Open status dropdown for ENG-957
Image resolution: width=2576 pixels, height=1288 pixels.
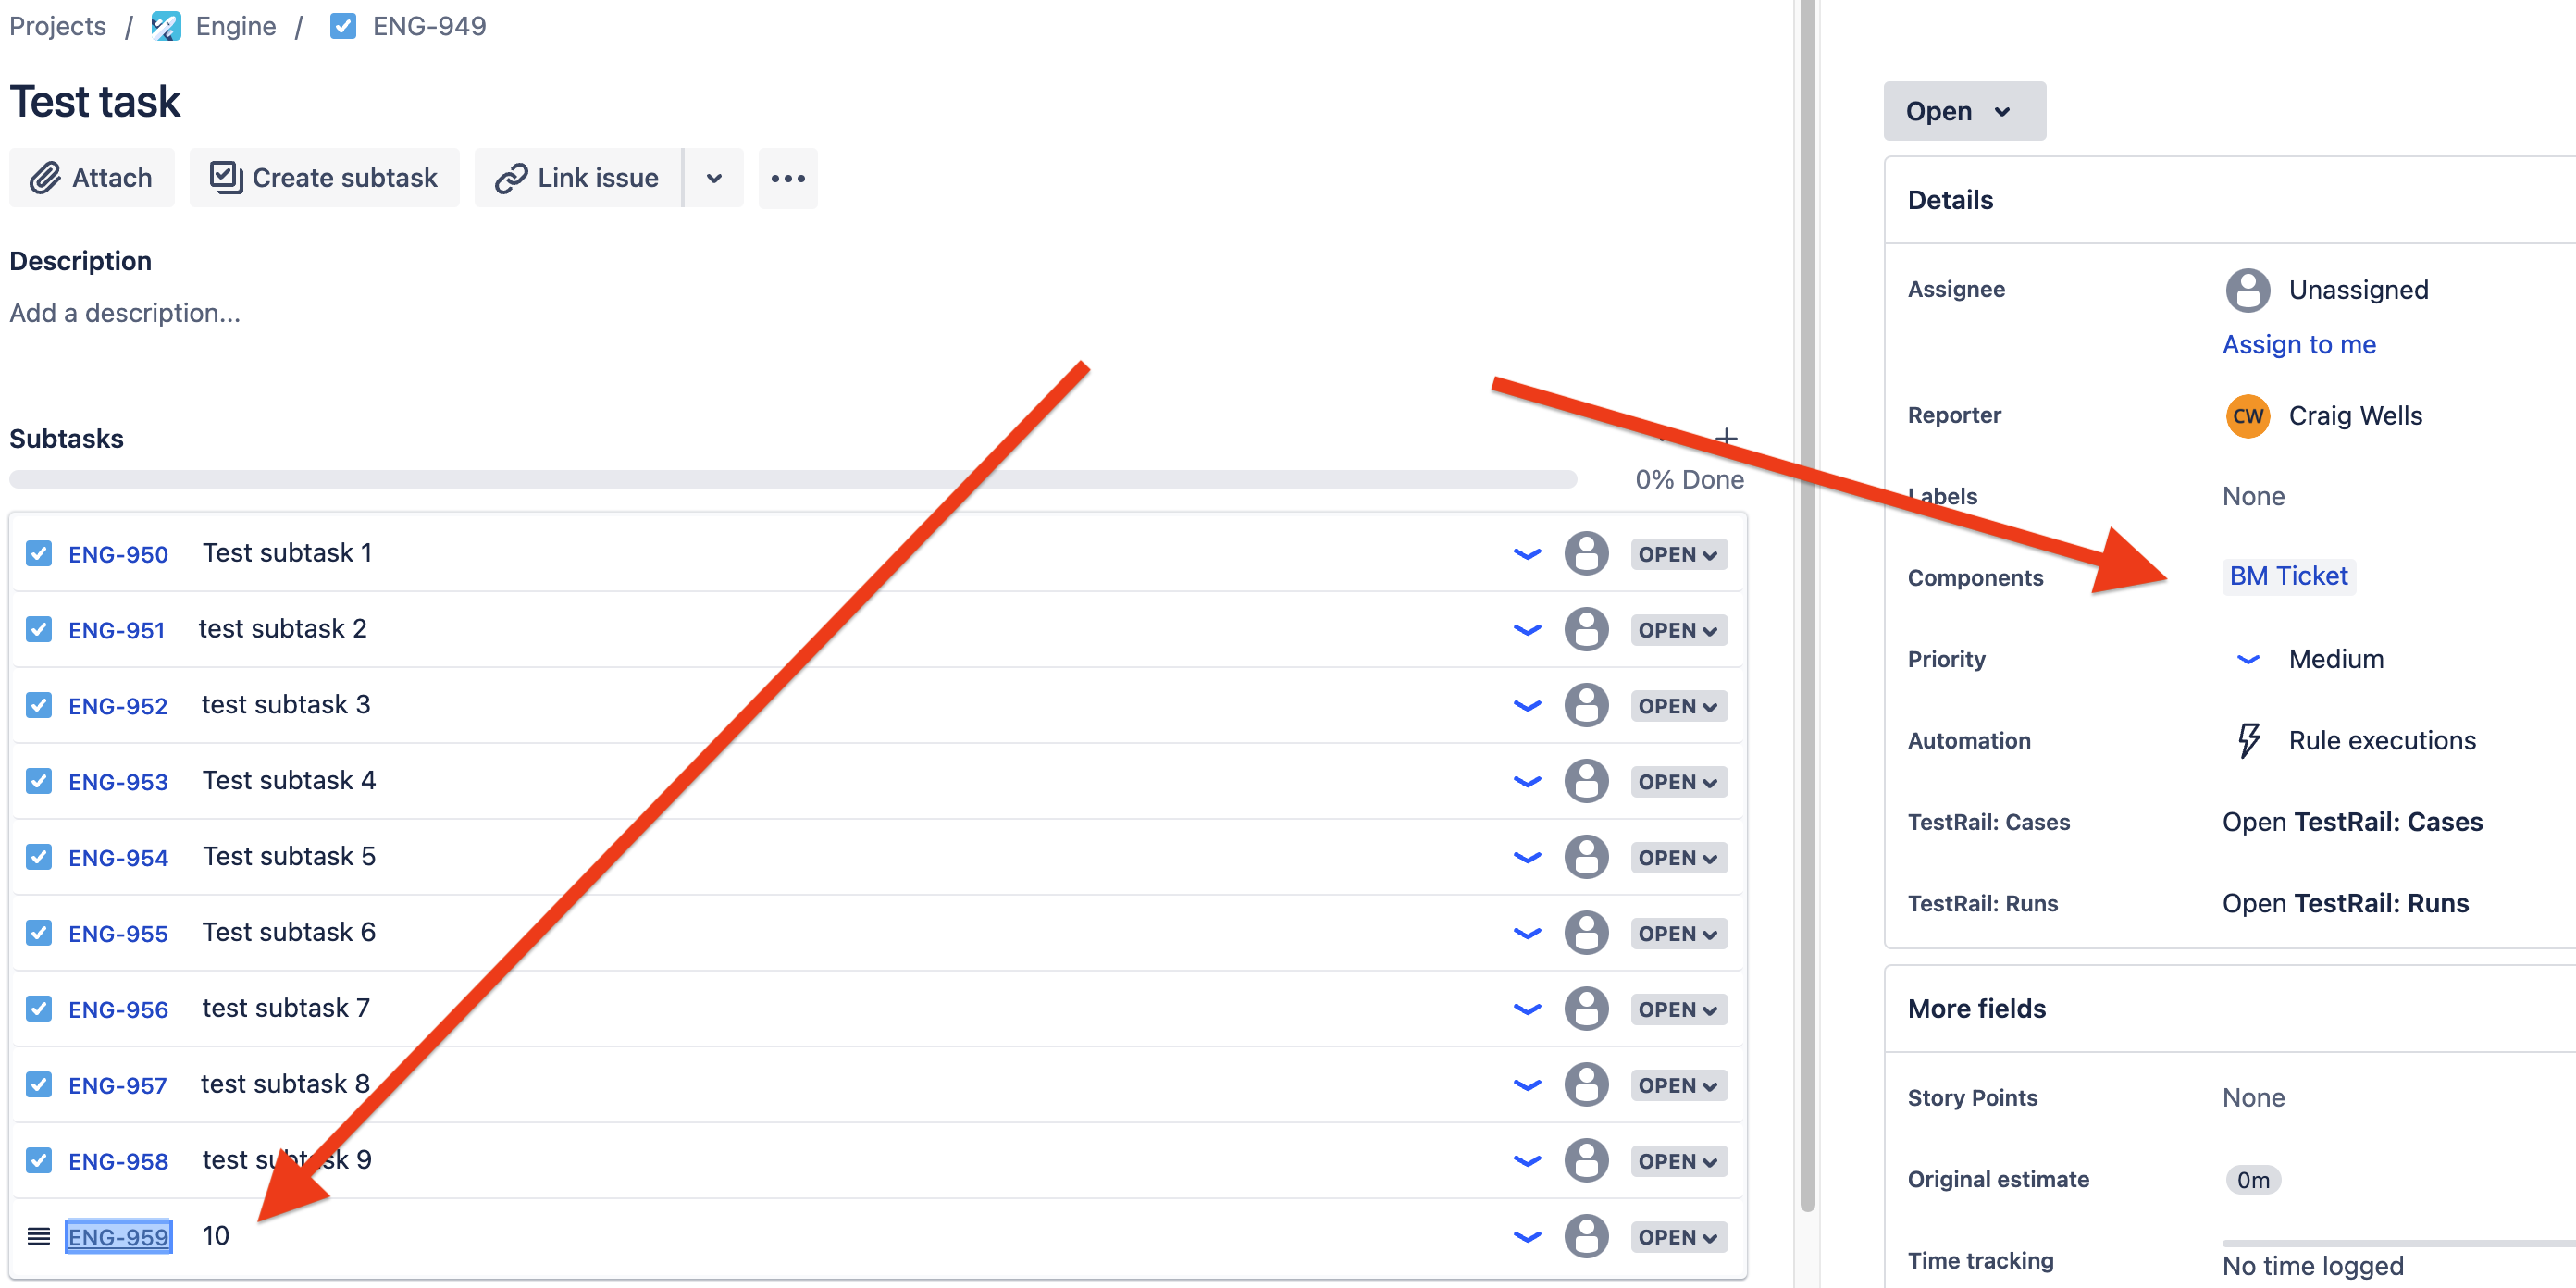click(x=1678, y=1086)
